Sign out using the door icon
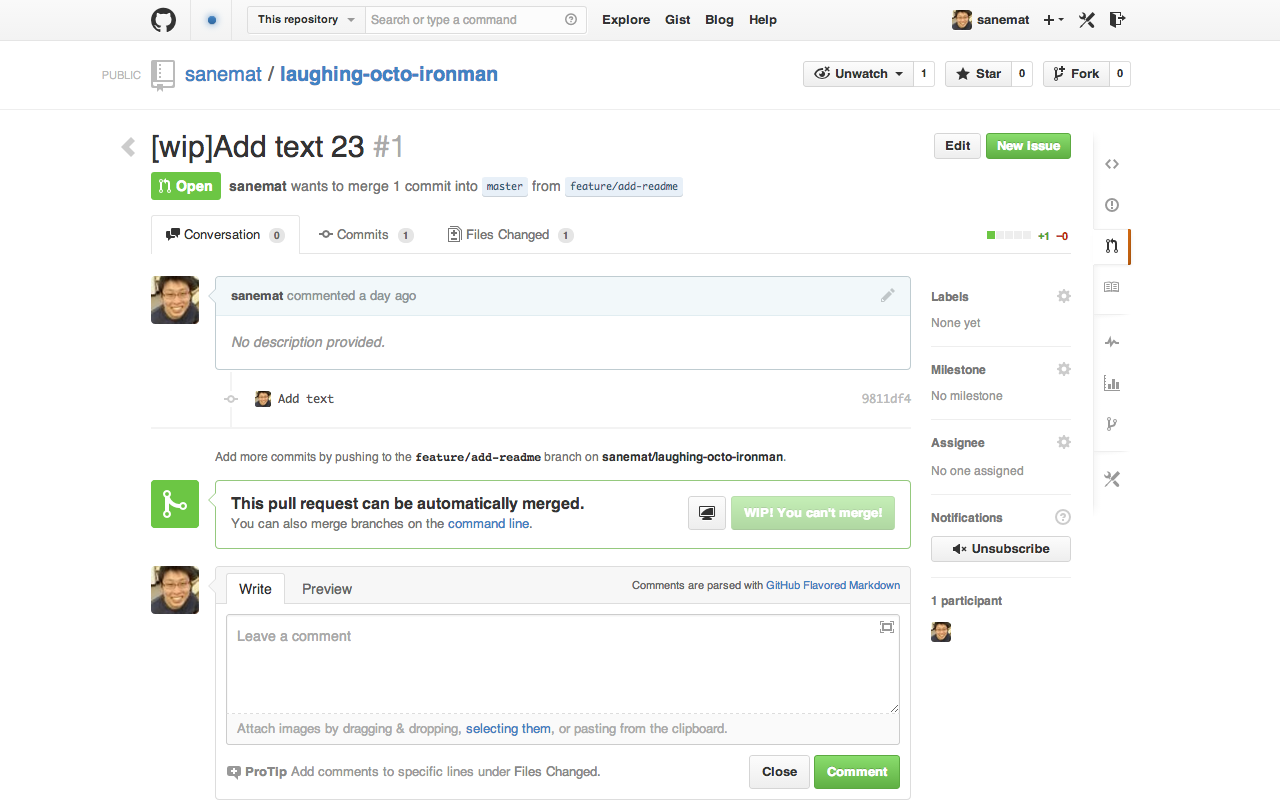The image size is (1280, 800). pos(1117,19)
